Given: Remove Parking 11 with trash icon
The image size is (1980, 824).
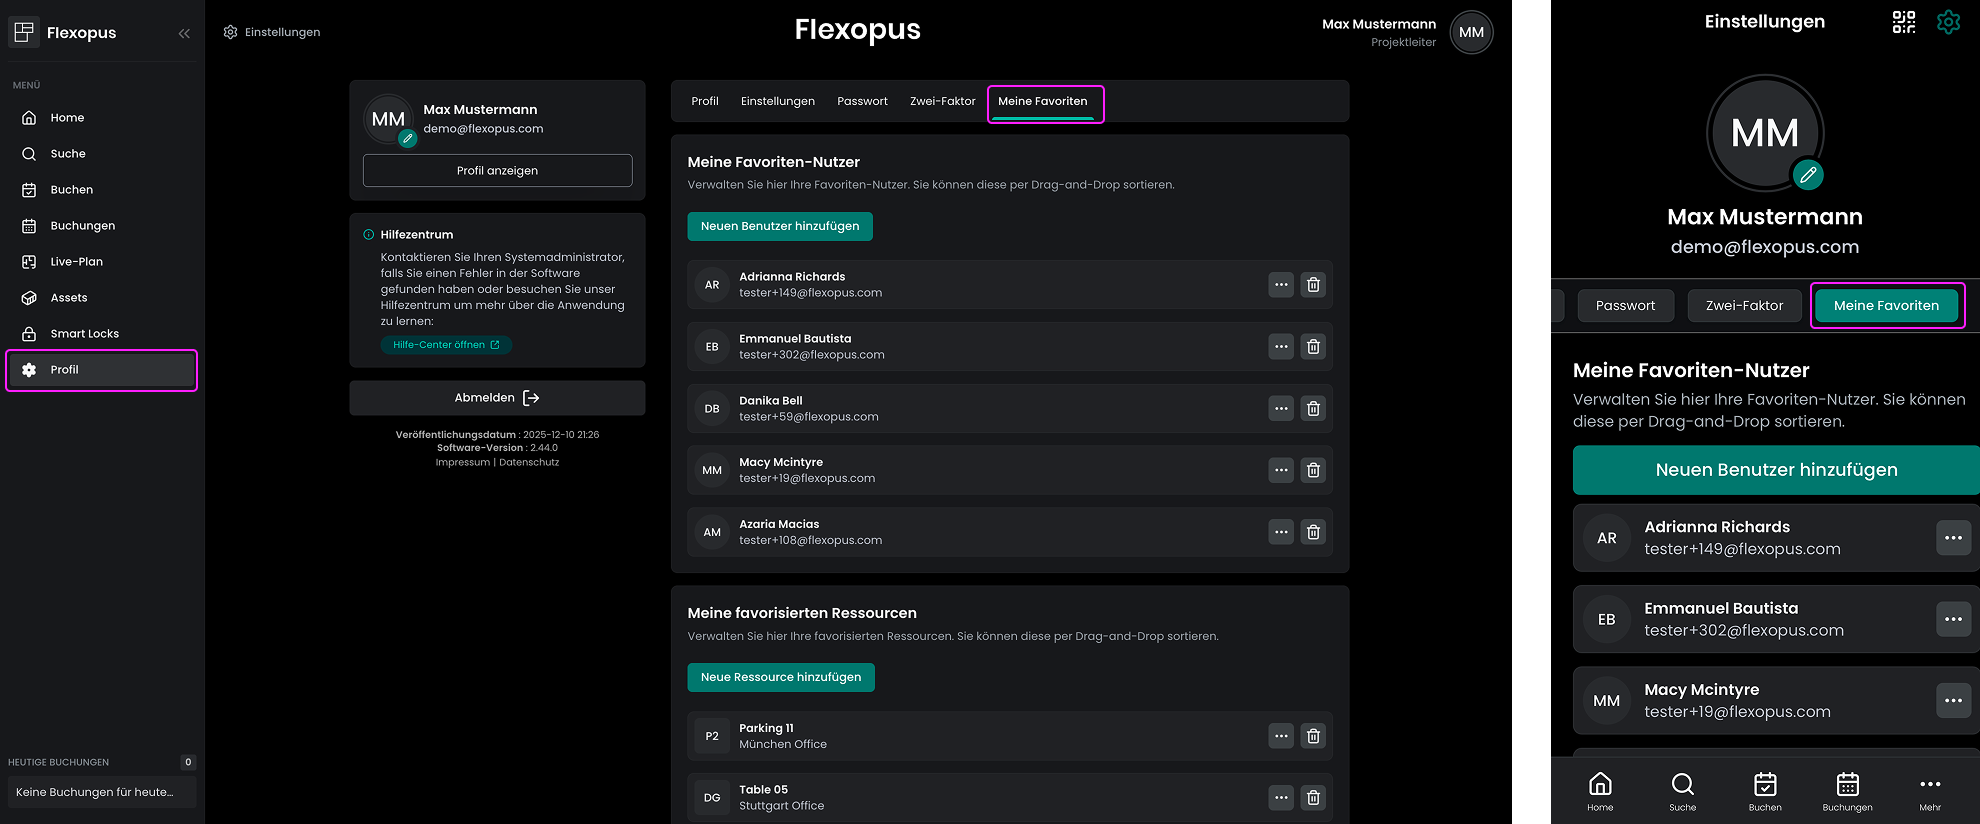Looking at the screenshot, I should pos(1313,737).
